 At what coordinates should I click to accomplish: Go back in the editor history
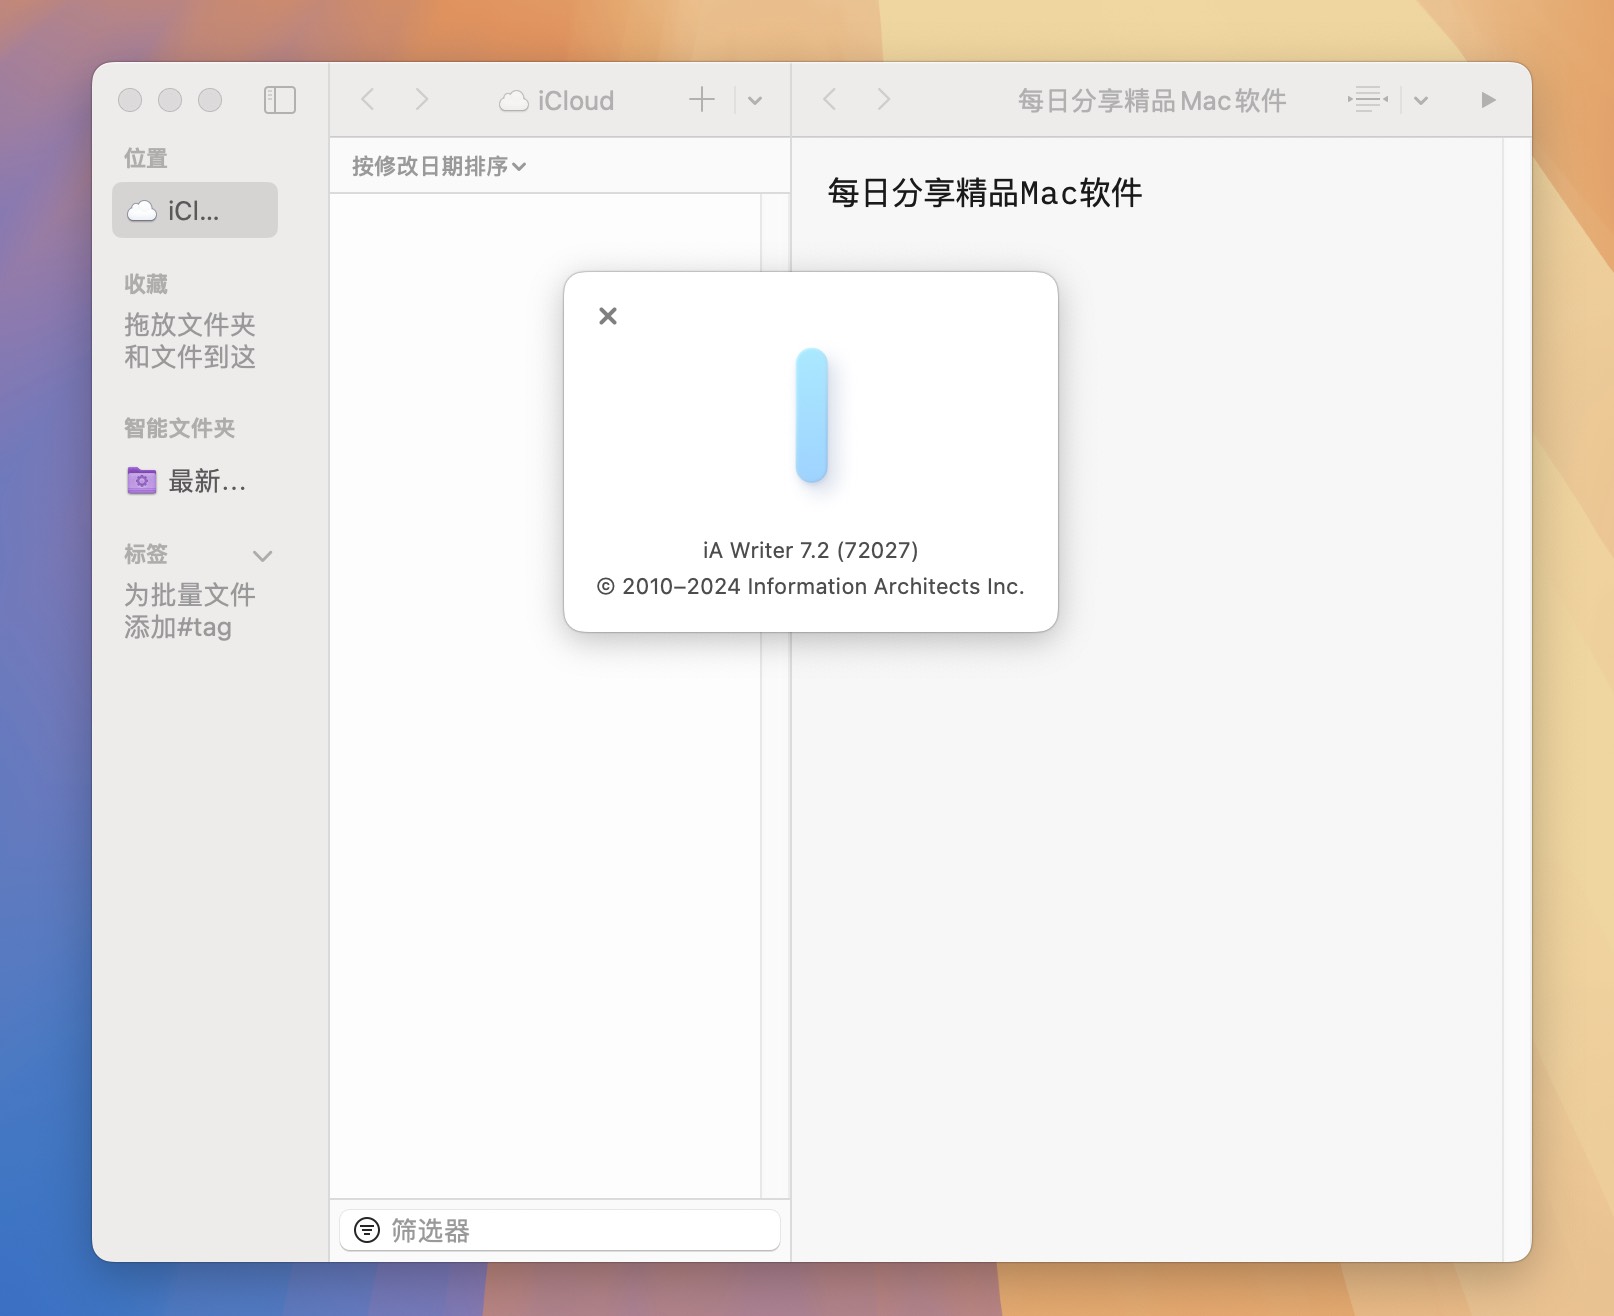click(829, 99)
